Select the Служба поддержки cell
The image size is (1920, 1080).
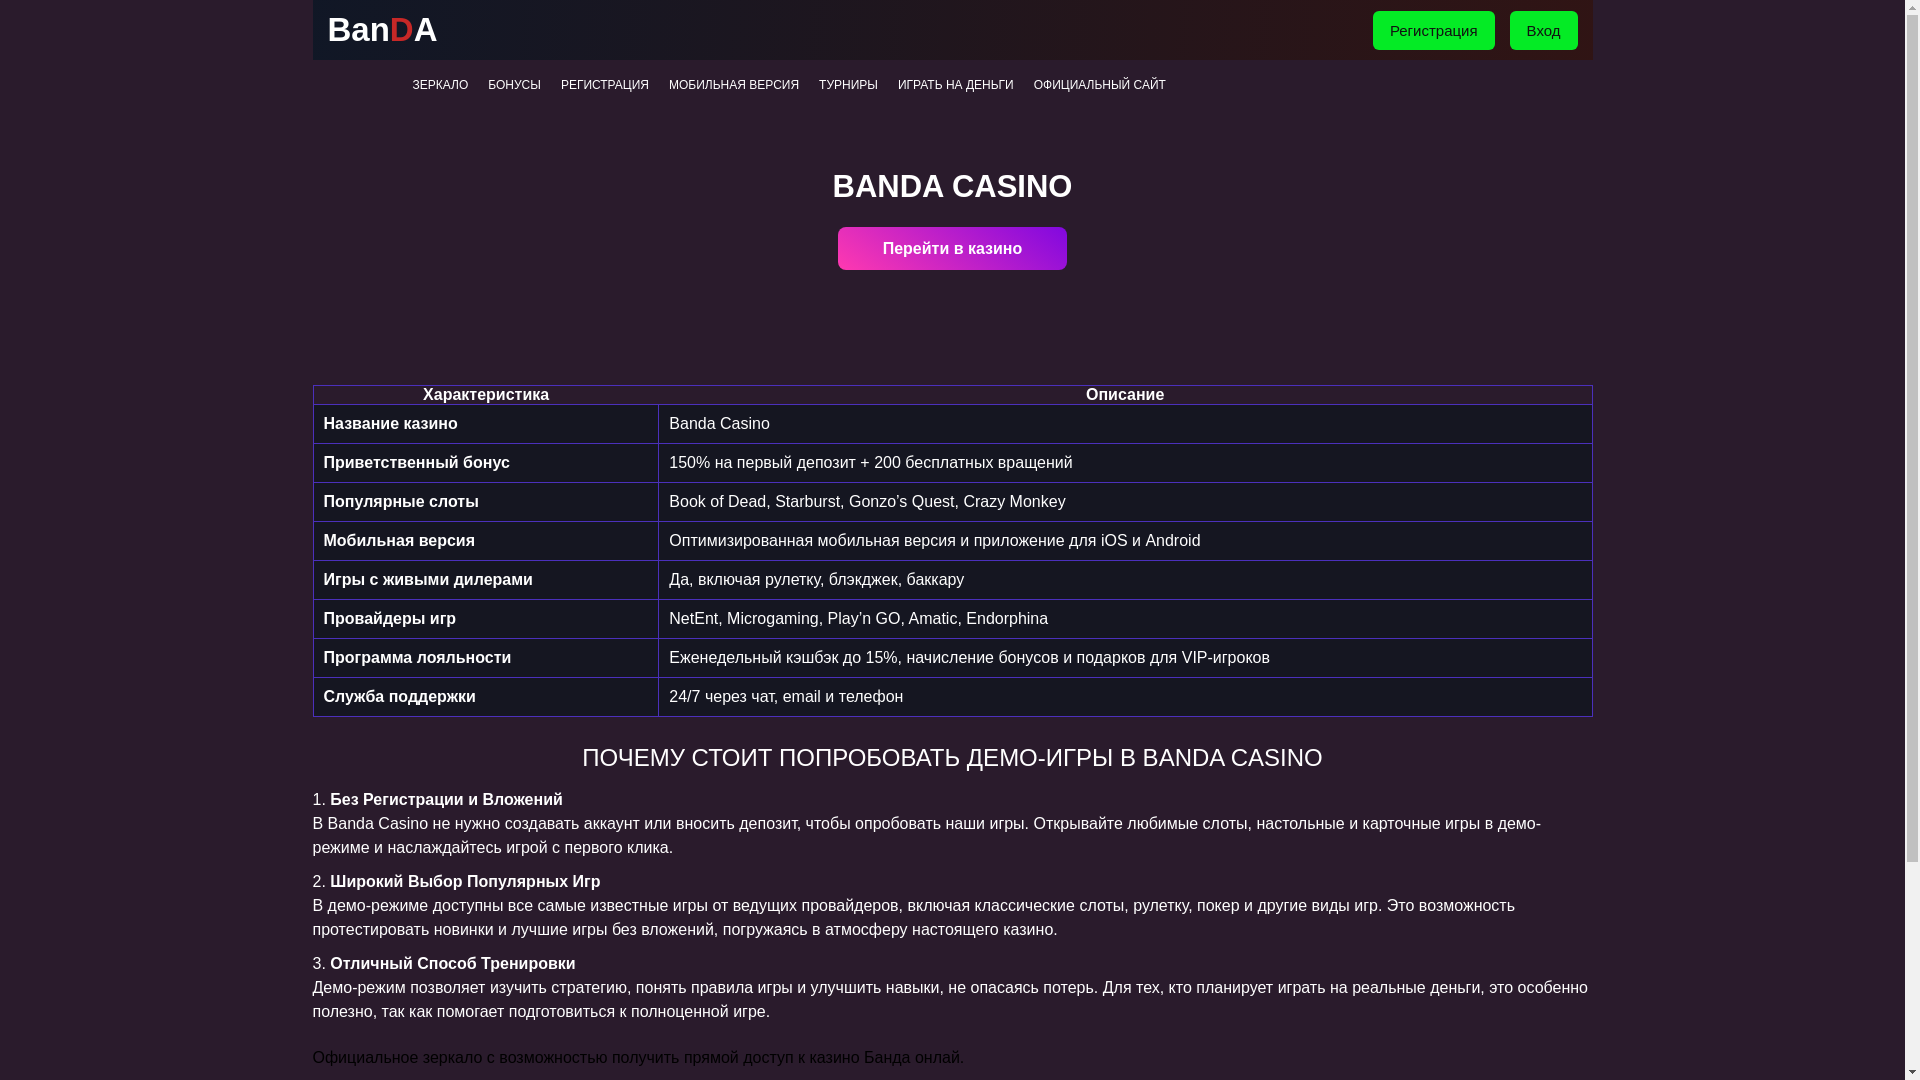point(486,697)
